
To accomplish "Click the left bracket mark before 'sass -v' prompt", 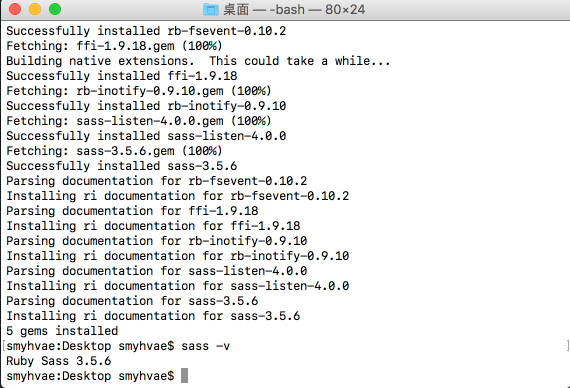I will (4, 346).
